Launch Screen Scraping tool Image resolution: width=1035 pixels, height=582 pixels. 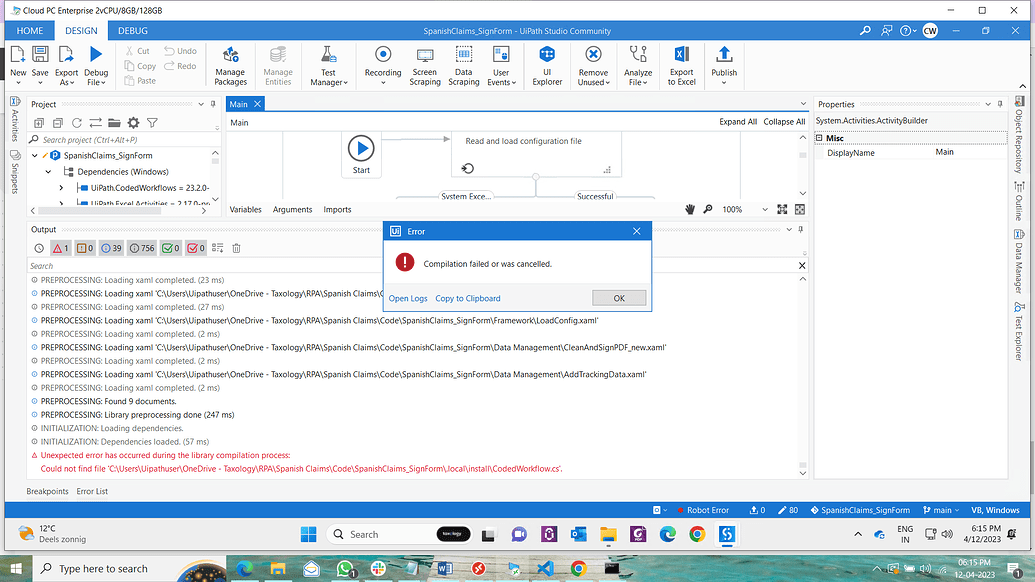point(424,65)
